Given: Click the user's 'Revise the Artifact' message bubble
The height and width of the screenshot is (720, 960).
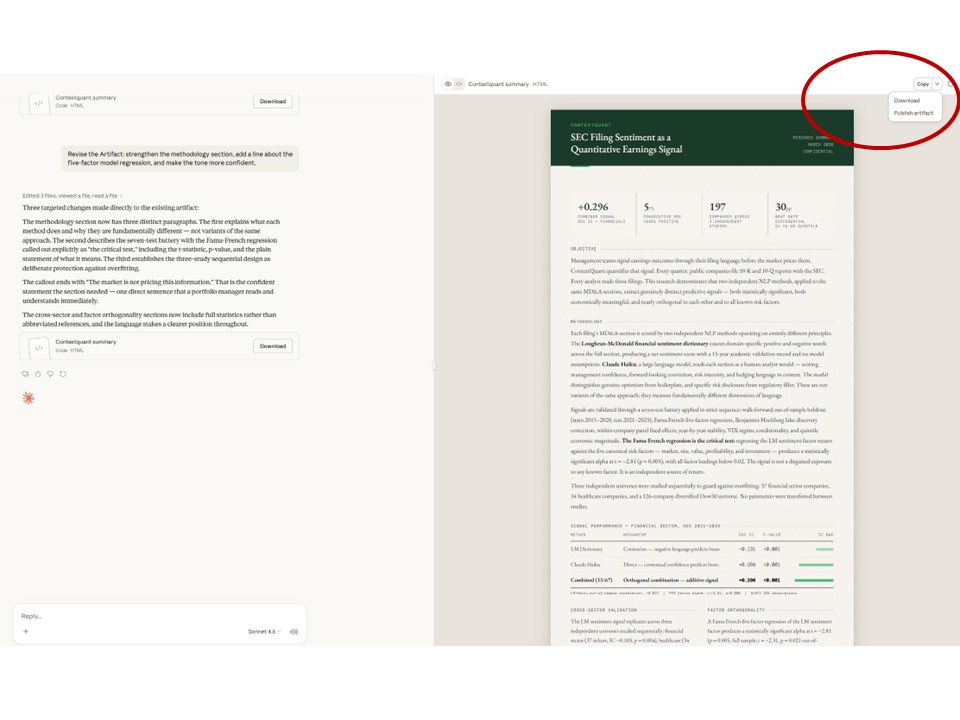Looking at the screenshot, I should 180,158.
